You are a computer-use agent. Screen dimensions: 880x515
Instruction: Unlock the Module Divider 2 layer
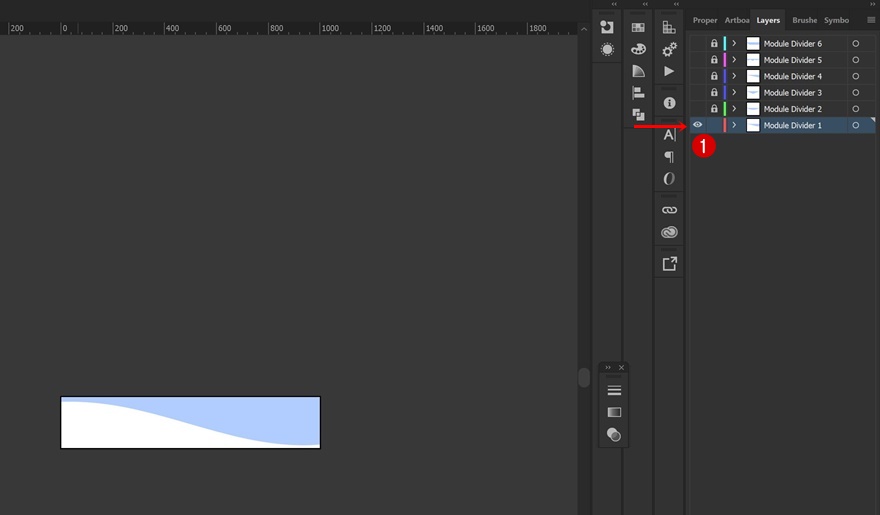[x=714, y=108]
